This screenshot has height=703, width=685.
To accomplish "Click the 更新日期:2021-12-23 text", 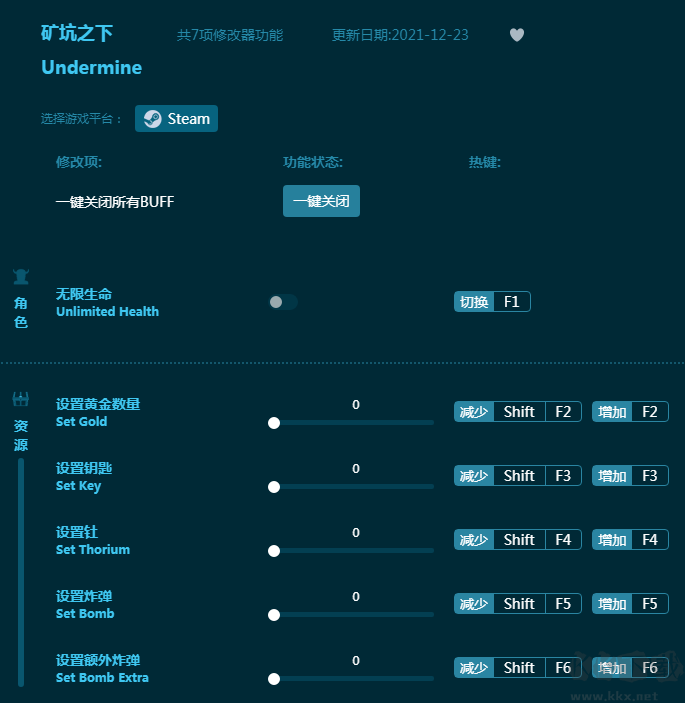I will pos(400,35).
